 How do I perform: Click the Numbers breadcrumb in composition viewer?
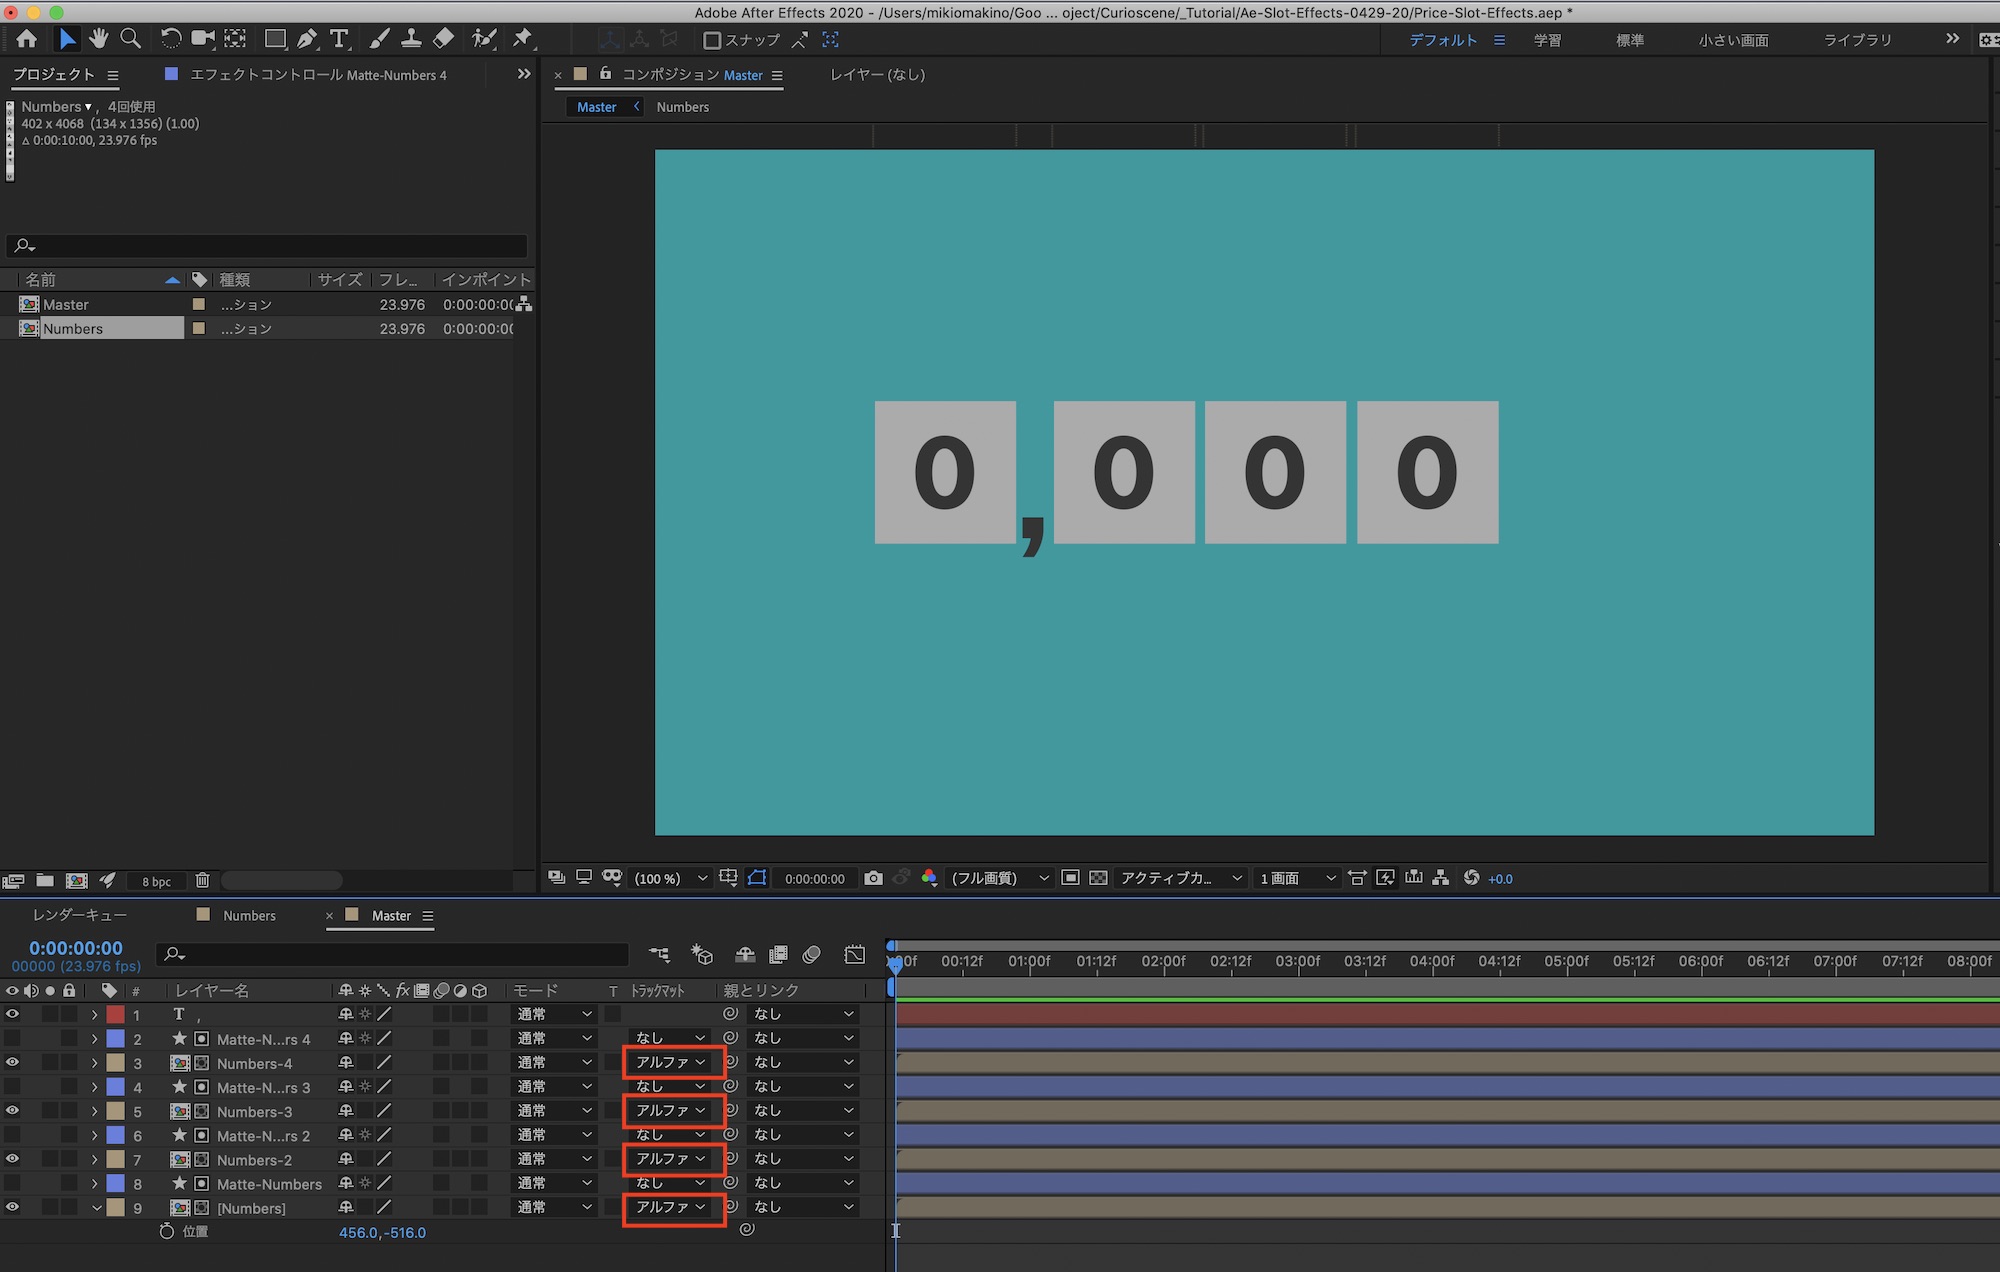(x=682, y=107)
